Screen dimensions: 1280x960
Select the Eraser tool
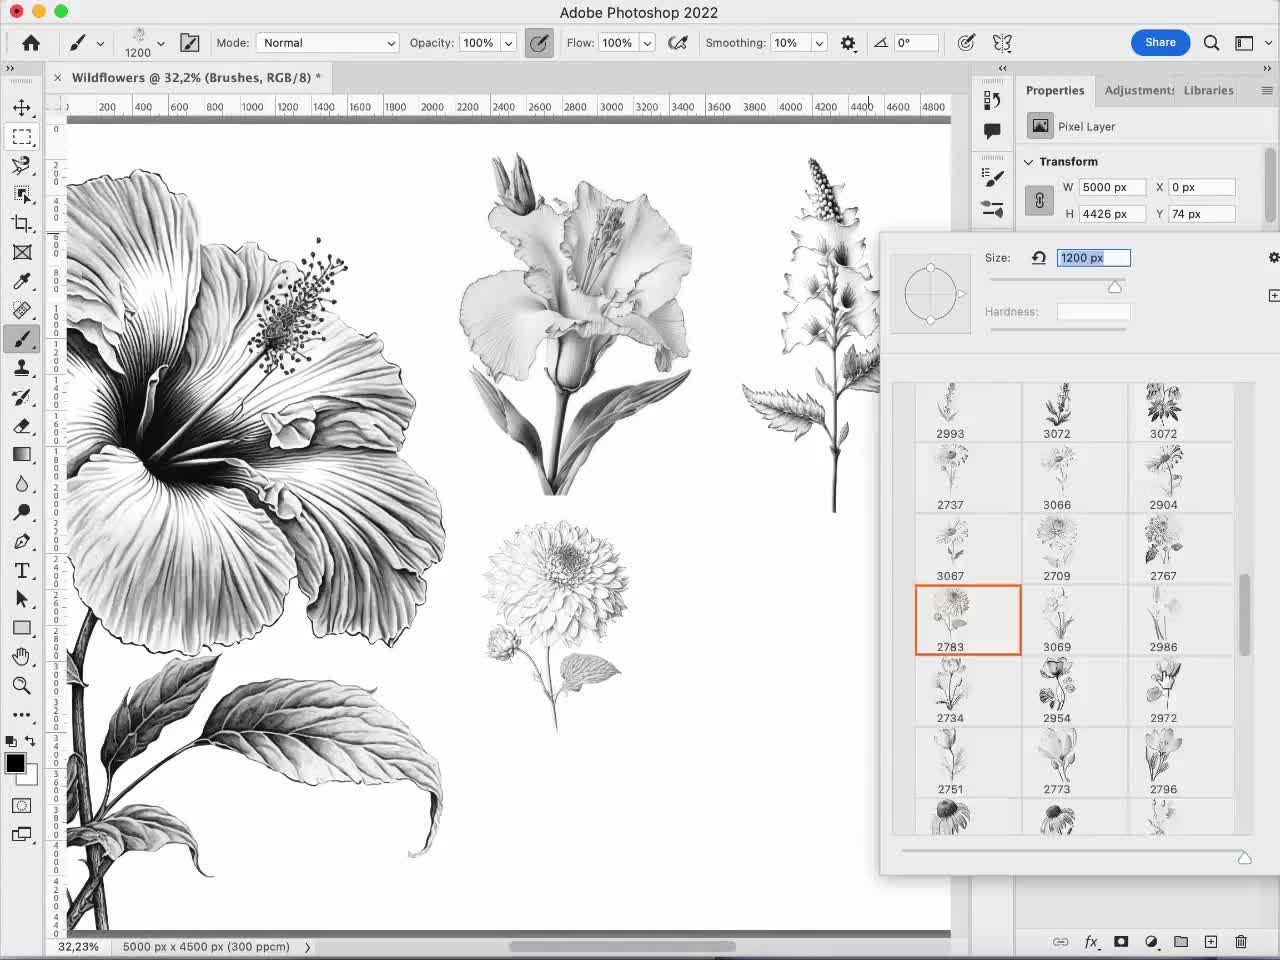tap(22, 426)
